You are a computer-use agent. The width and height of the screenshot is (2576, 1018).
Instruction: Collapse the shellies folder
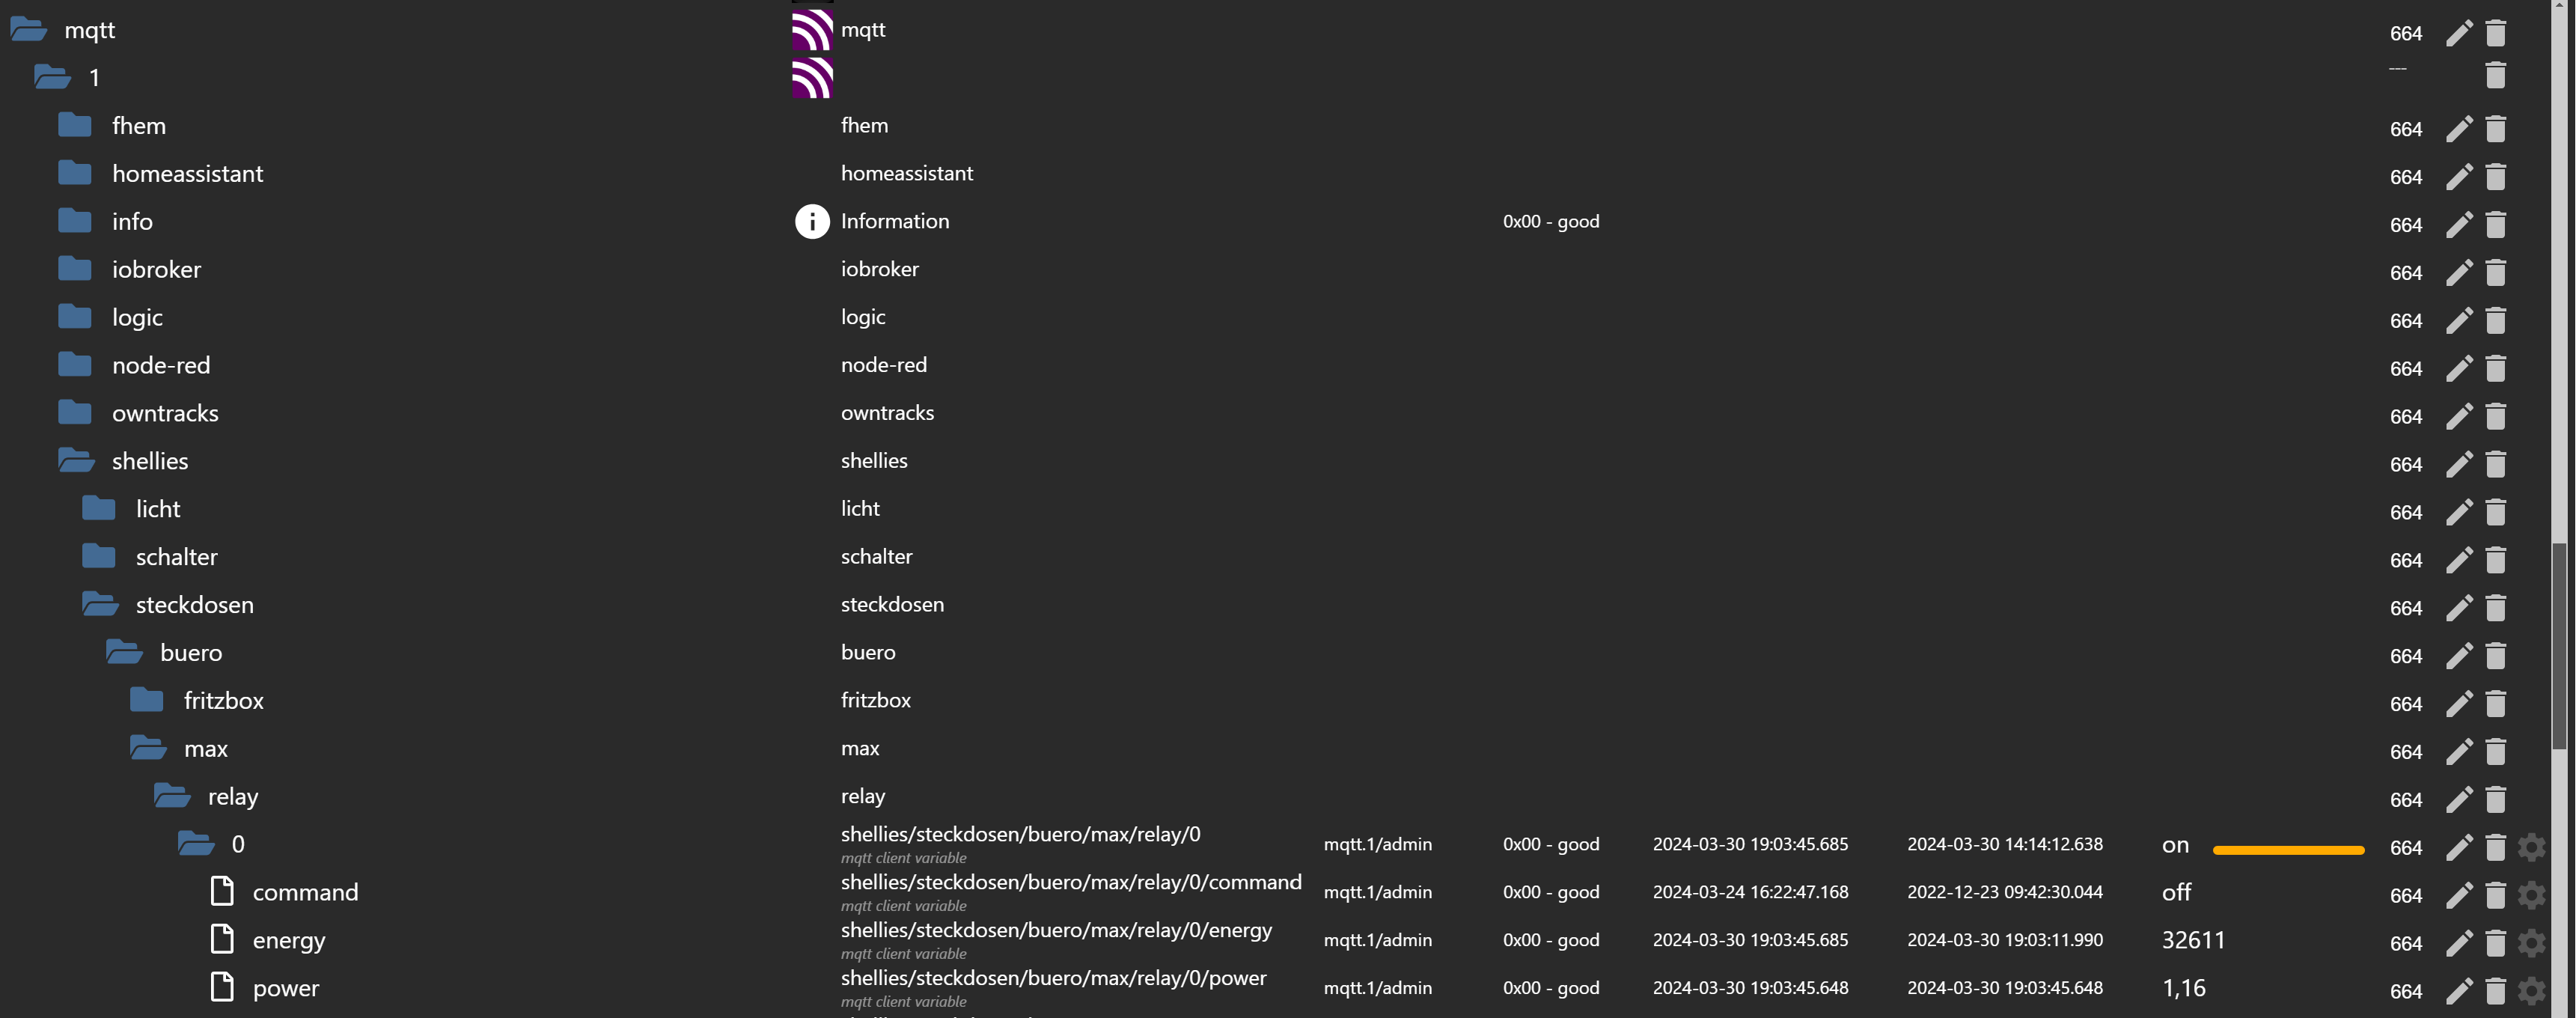[76, 461]
